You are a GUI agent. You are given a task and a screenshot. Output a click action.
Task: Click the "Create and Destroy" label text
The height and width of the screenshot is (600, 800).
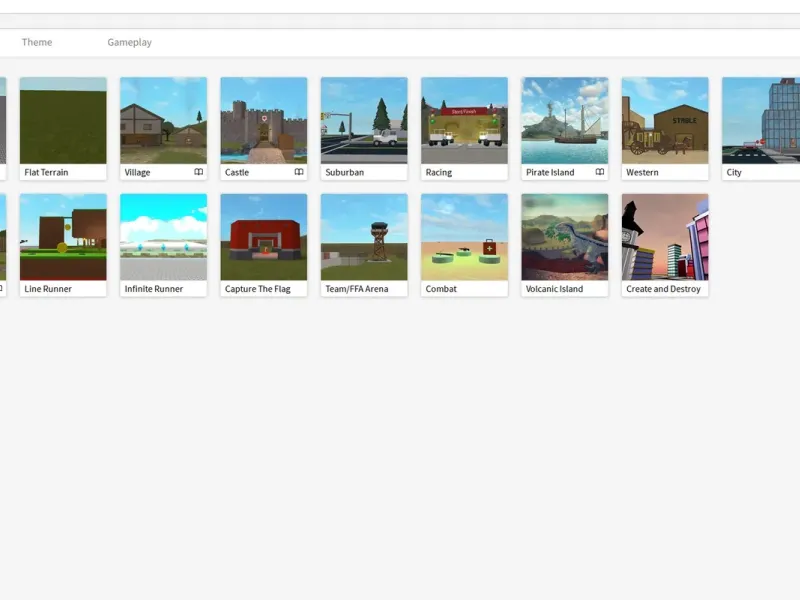[663, 289]
